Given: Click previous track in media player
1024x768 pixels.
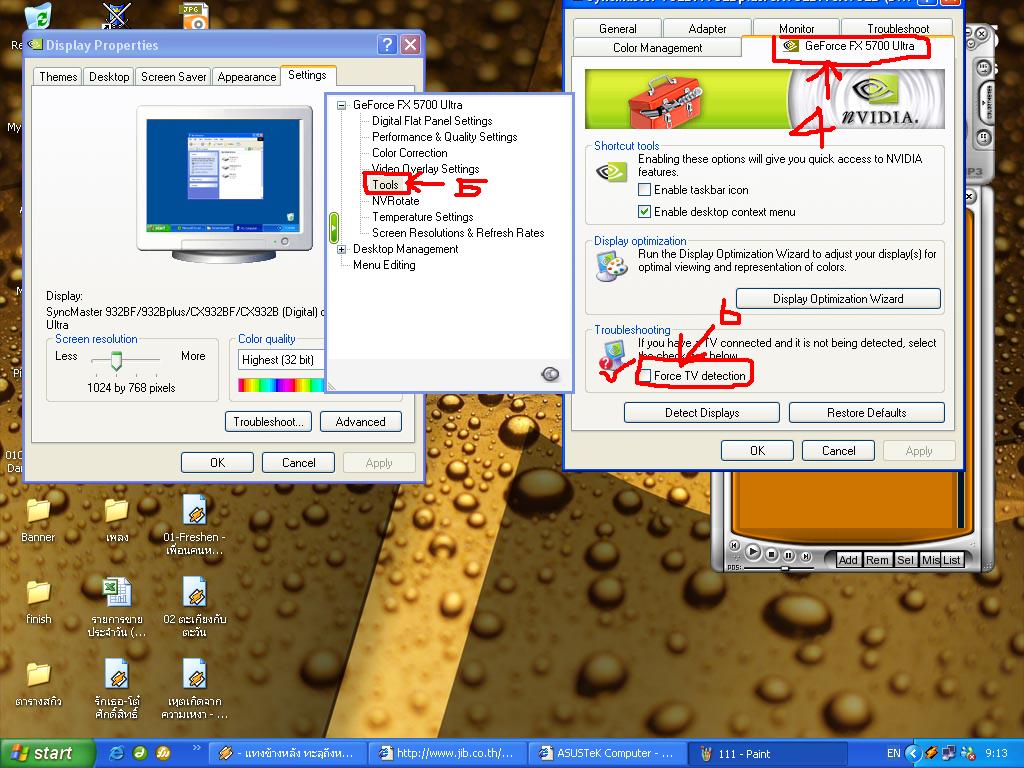Looking at the screenshot, I should (x=734, y=545).
